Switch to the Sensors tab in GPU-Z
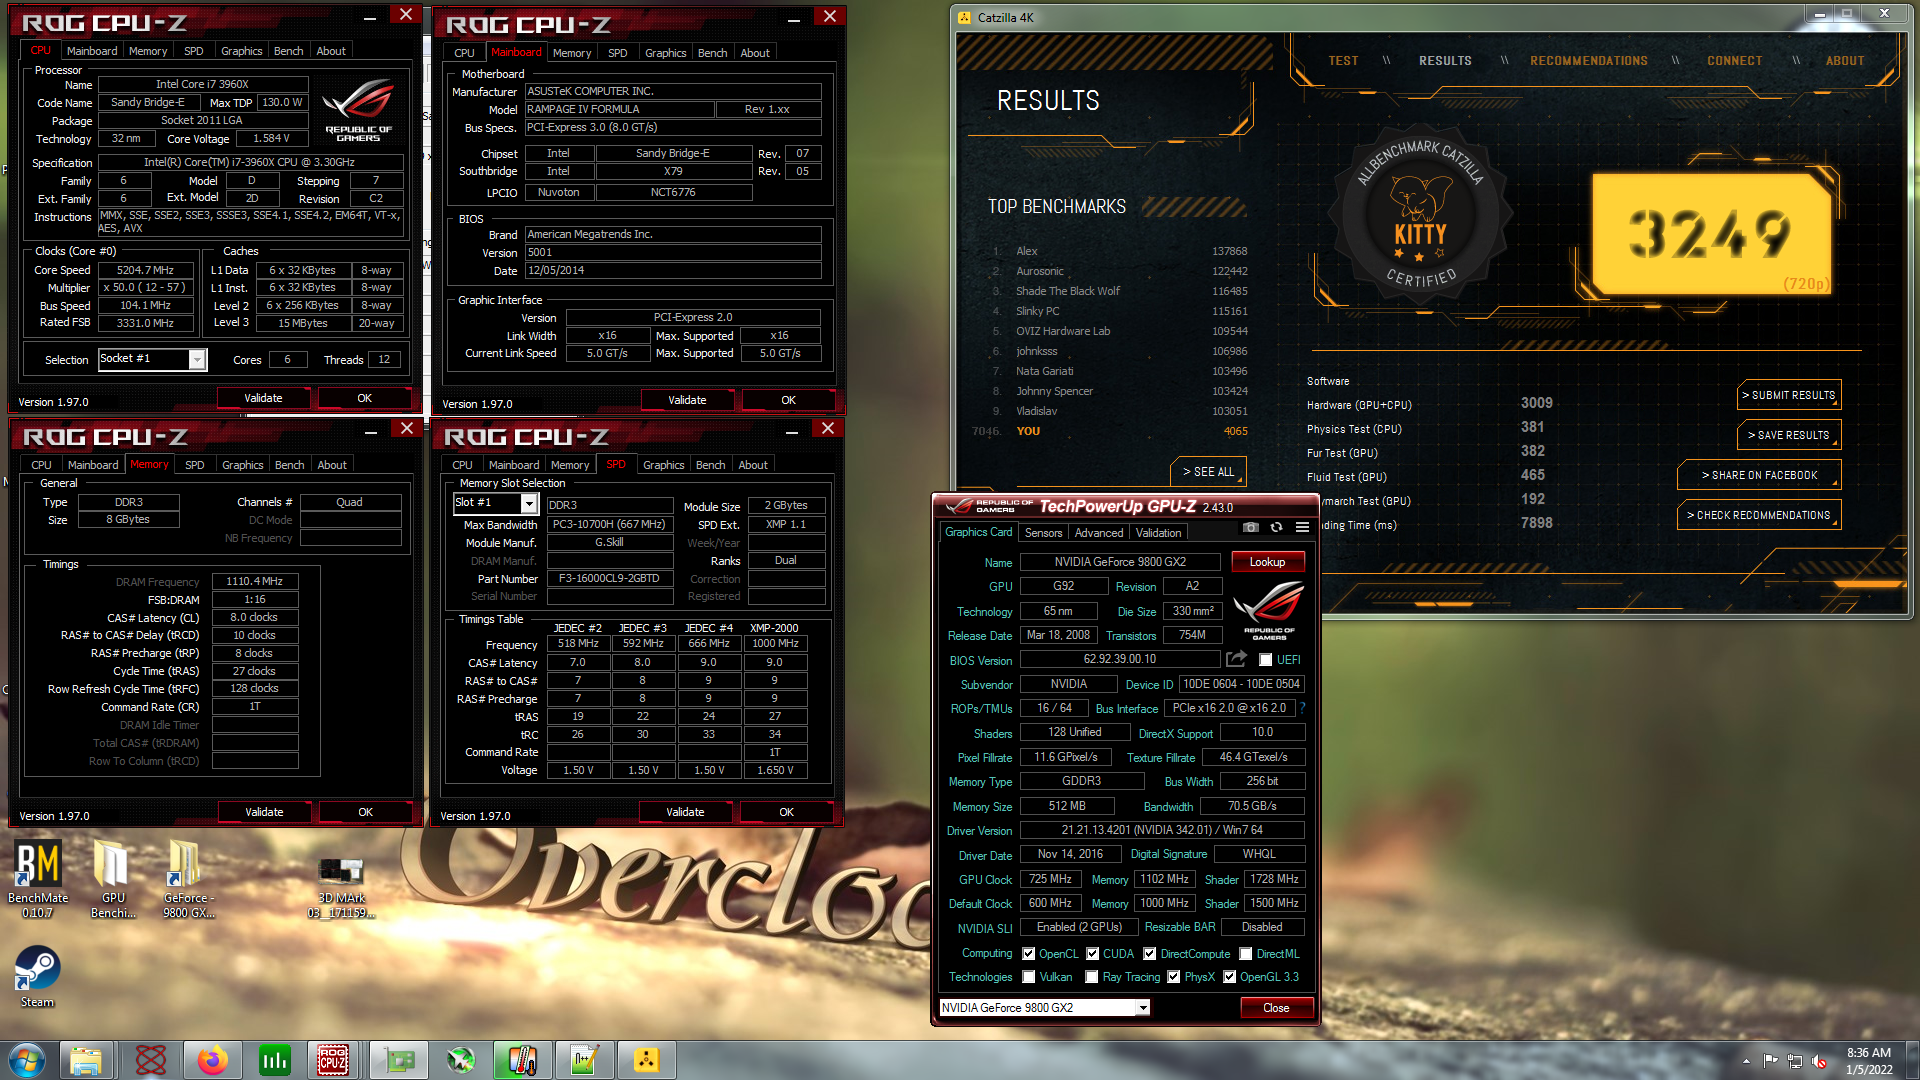The height and width of the screenshot is (1080, 1920). [1043, 533]
